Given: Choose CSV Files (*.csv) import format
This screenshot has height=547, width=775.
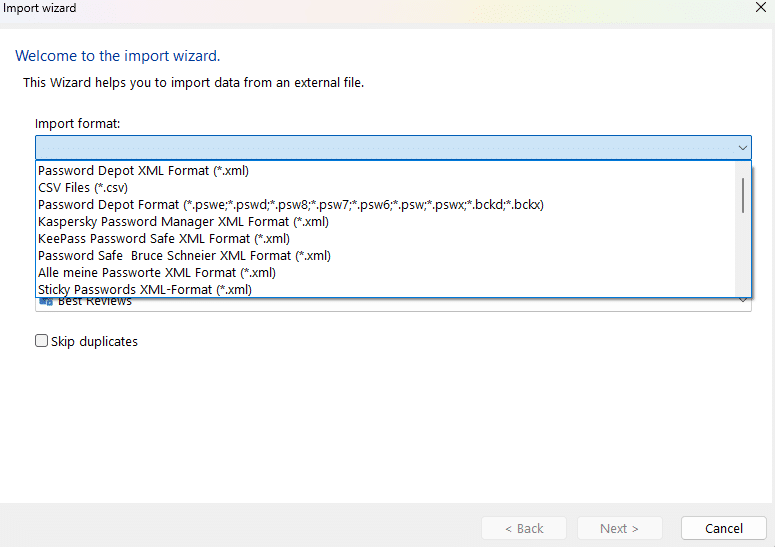Looking at the screenshot, I should coord(386,188).
